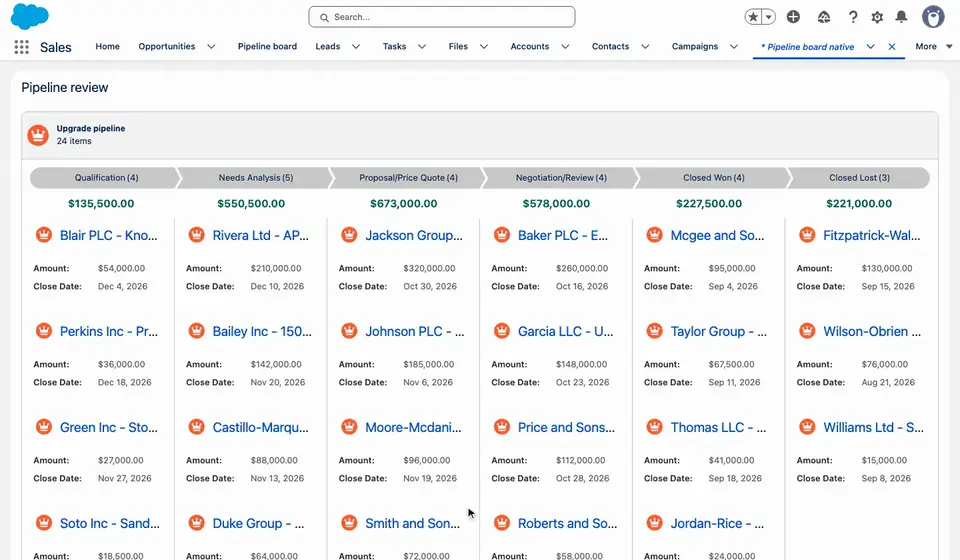Expand the Tasks tab dropdown chevron
The height and width of the screenshot is (560, 960).
pyautogui.click(x=422, y=47)
